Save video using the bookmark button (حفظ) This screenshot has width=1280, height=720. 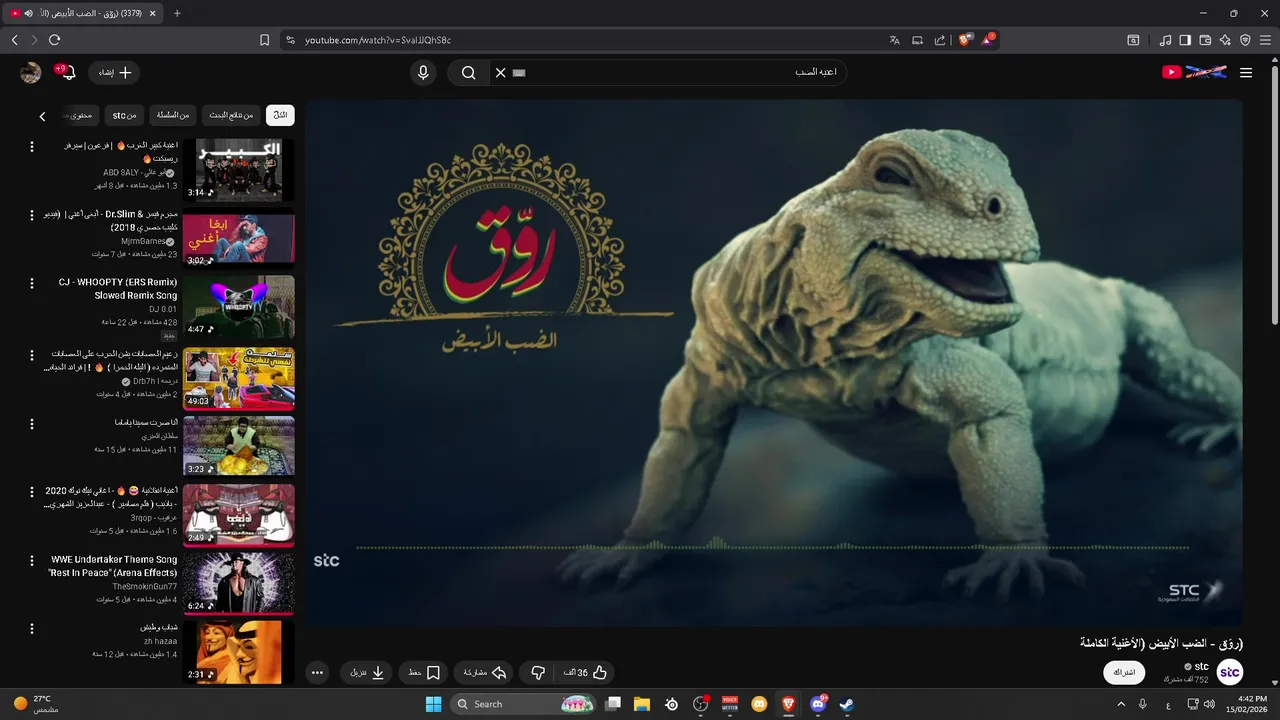(x=422, y=673)
